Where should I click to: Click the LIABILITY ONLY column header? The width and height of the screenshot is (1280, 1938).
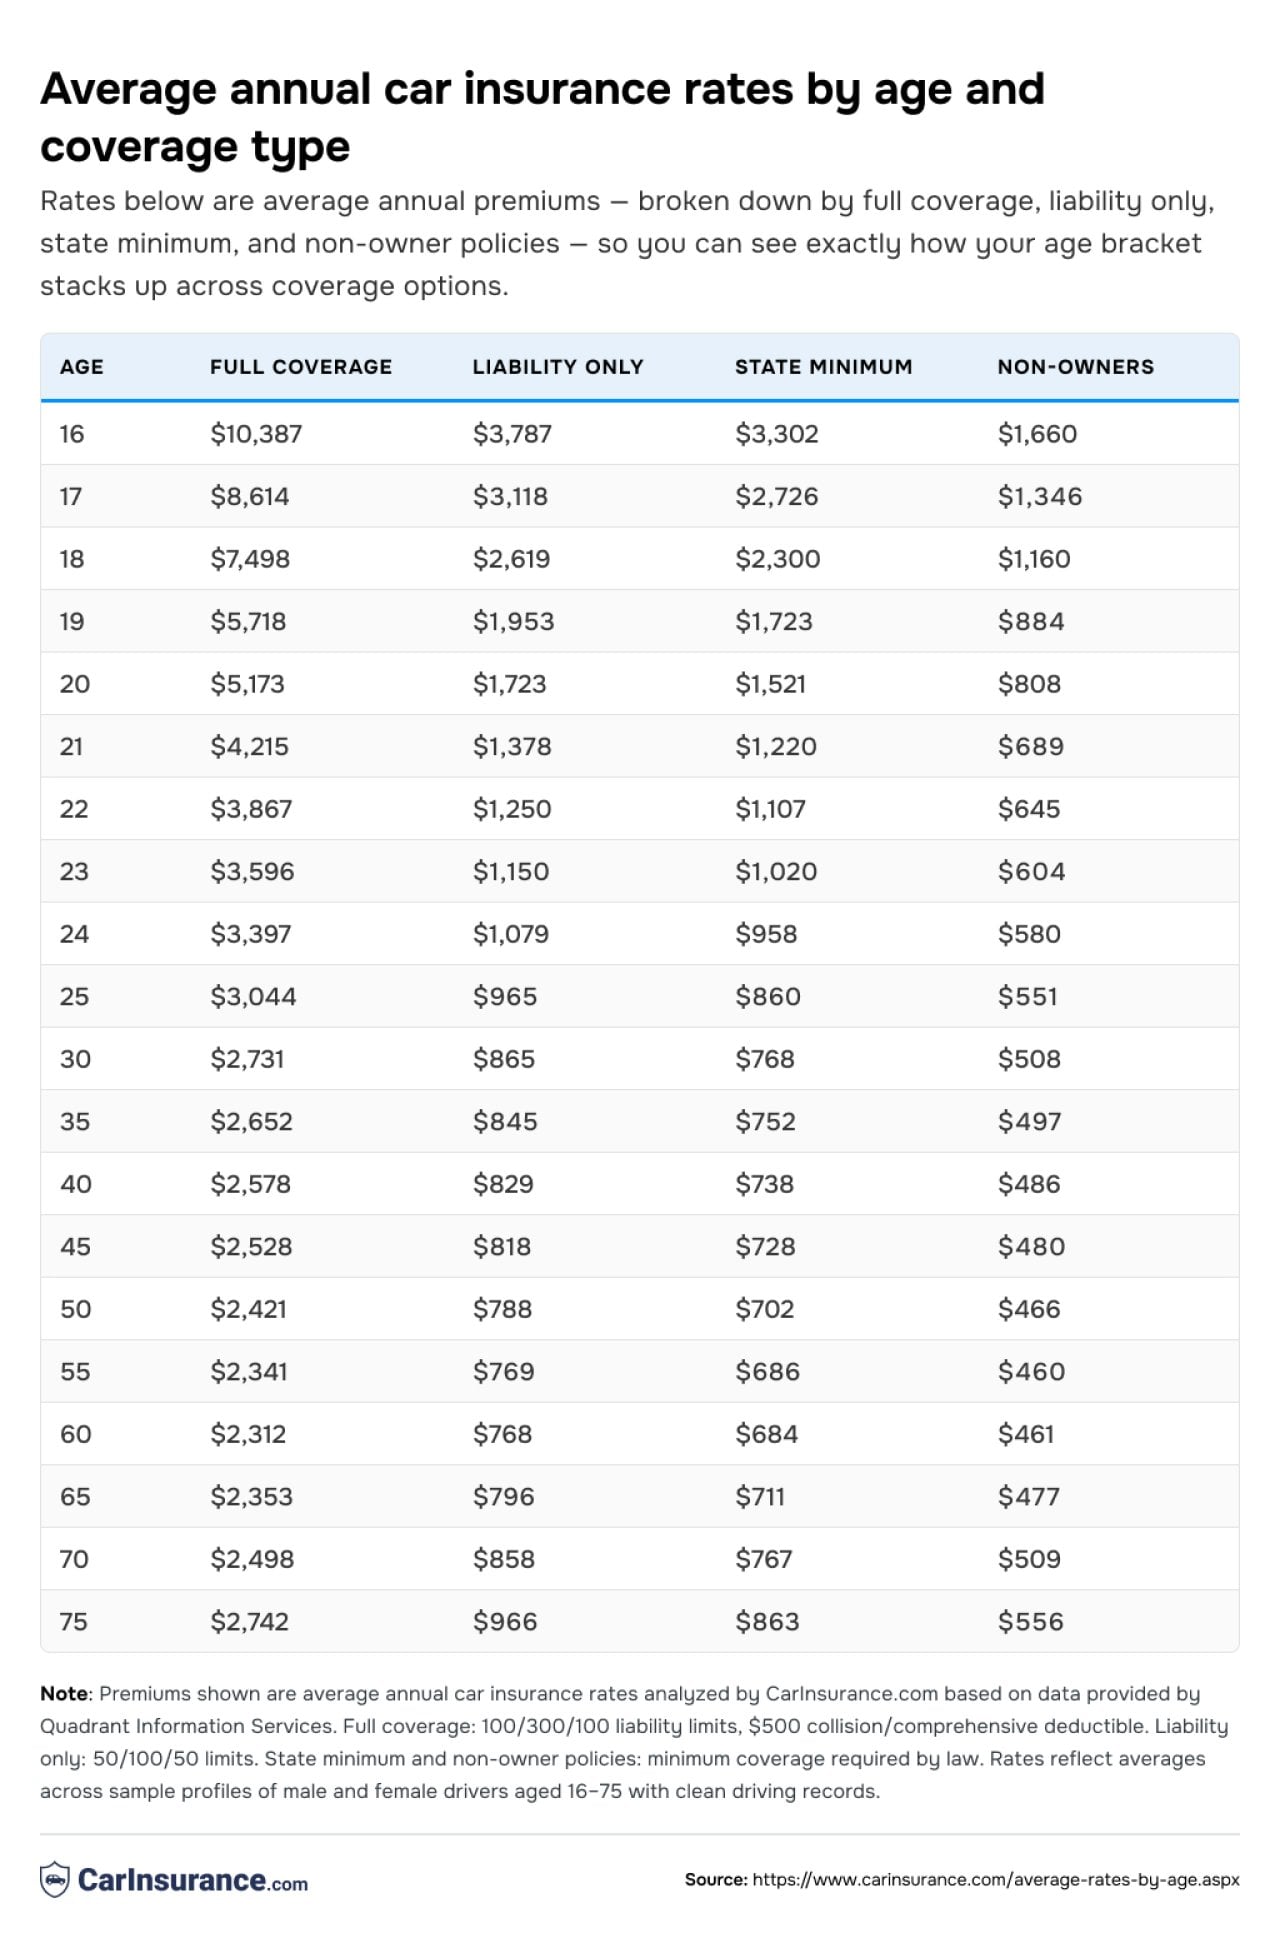[558, 367]
